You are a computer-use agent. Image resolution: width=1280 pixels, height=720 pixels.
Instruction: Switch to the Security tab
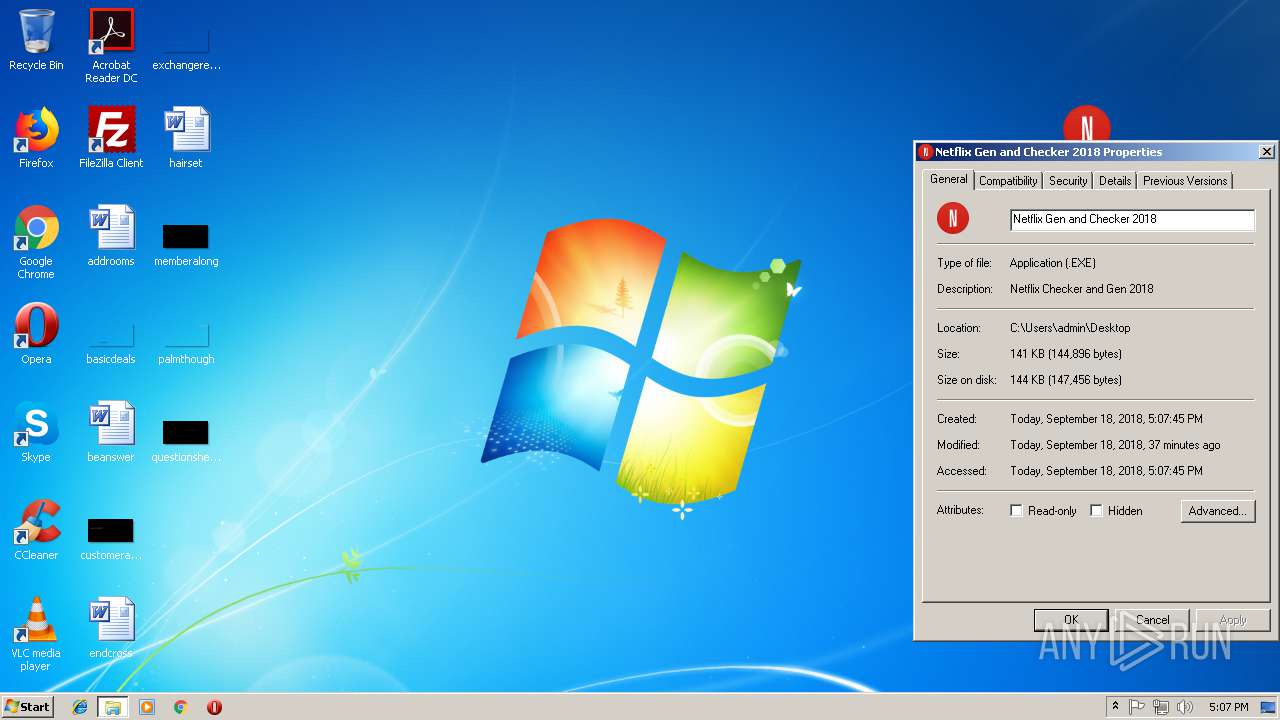pyautogui.click(x=1068, y=181)
